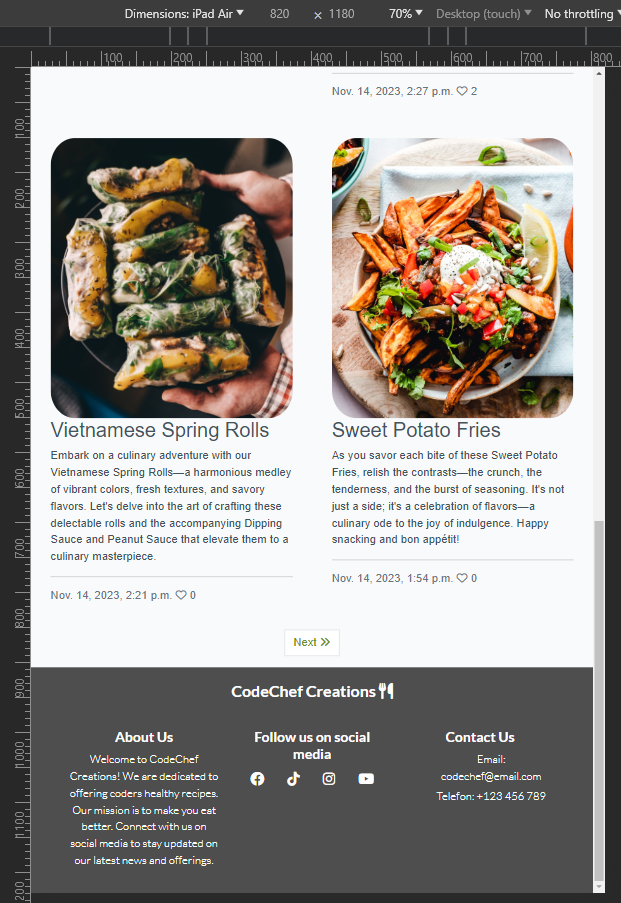Open the Desktop (touch) device type dropdown

(x=483, y=13)
